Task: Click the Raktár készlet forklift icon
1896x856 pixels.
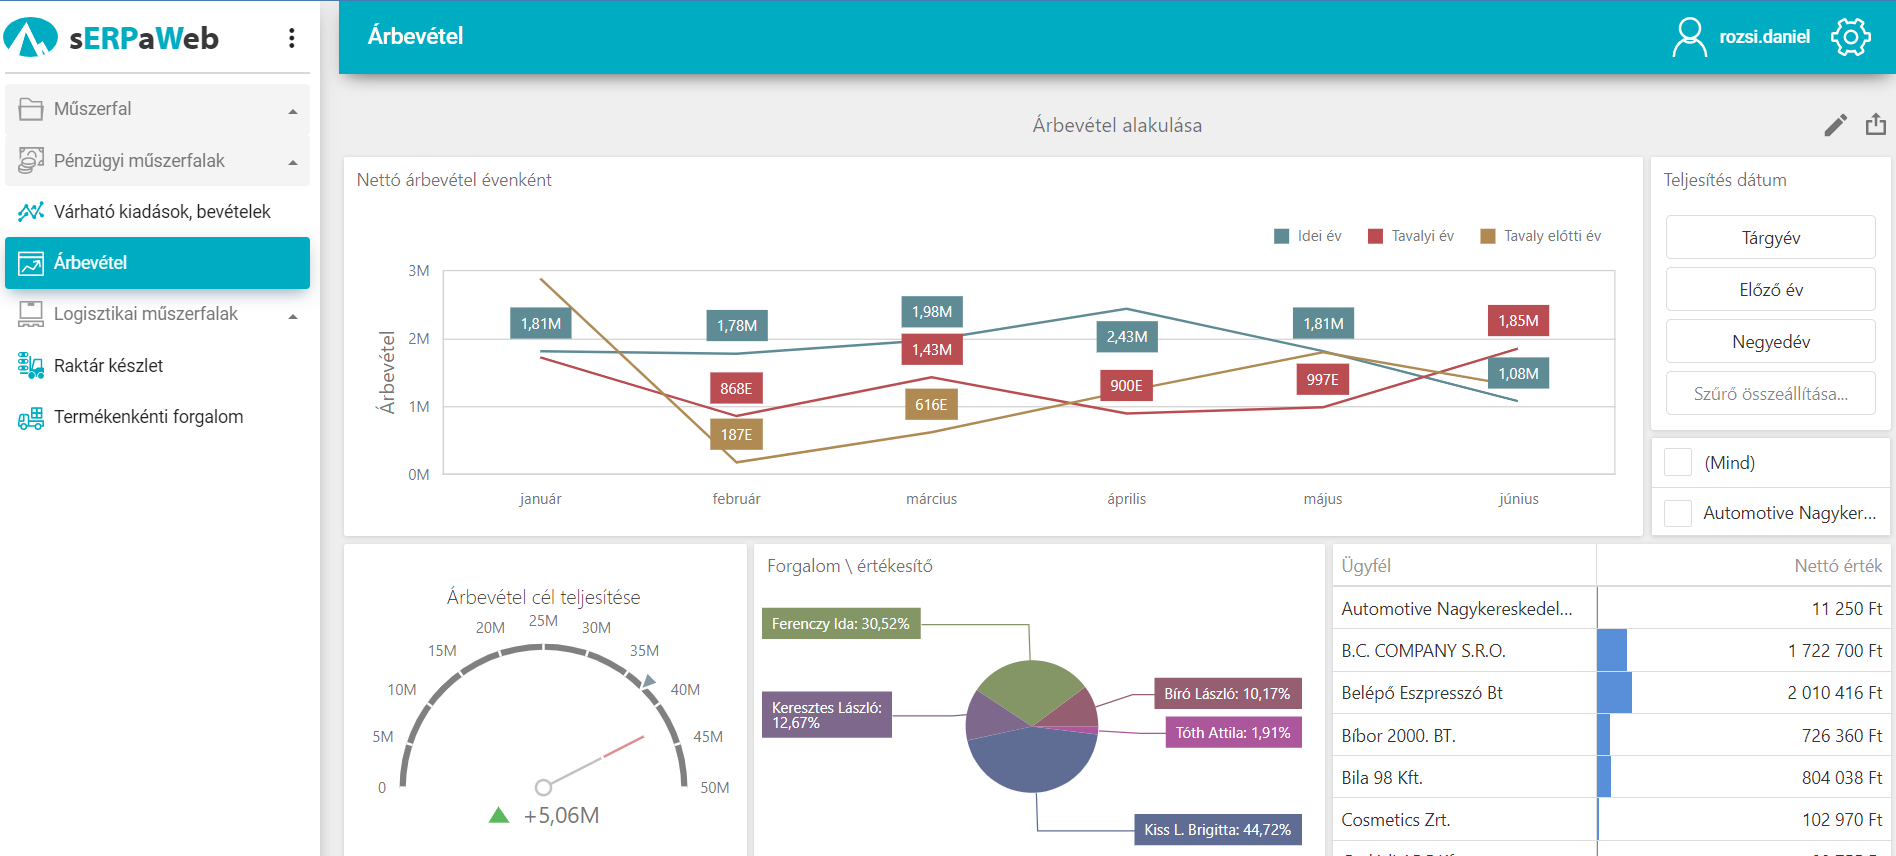Action: [x=31, y=366]
